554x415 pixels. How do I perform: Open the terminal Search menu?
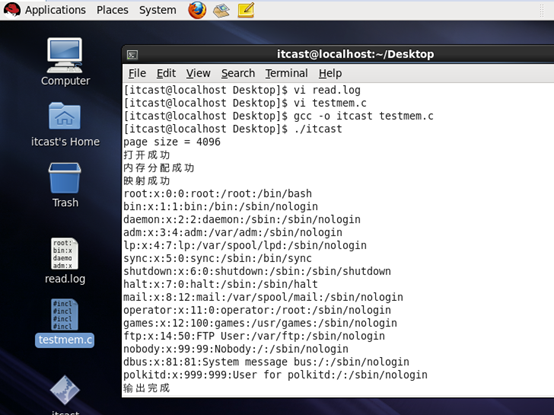pos(238,73)
